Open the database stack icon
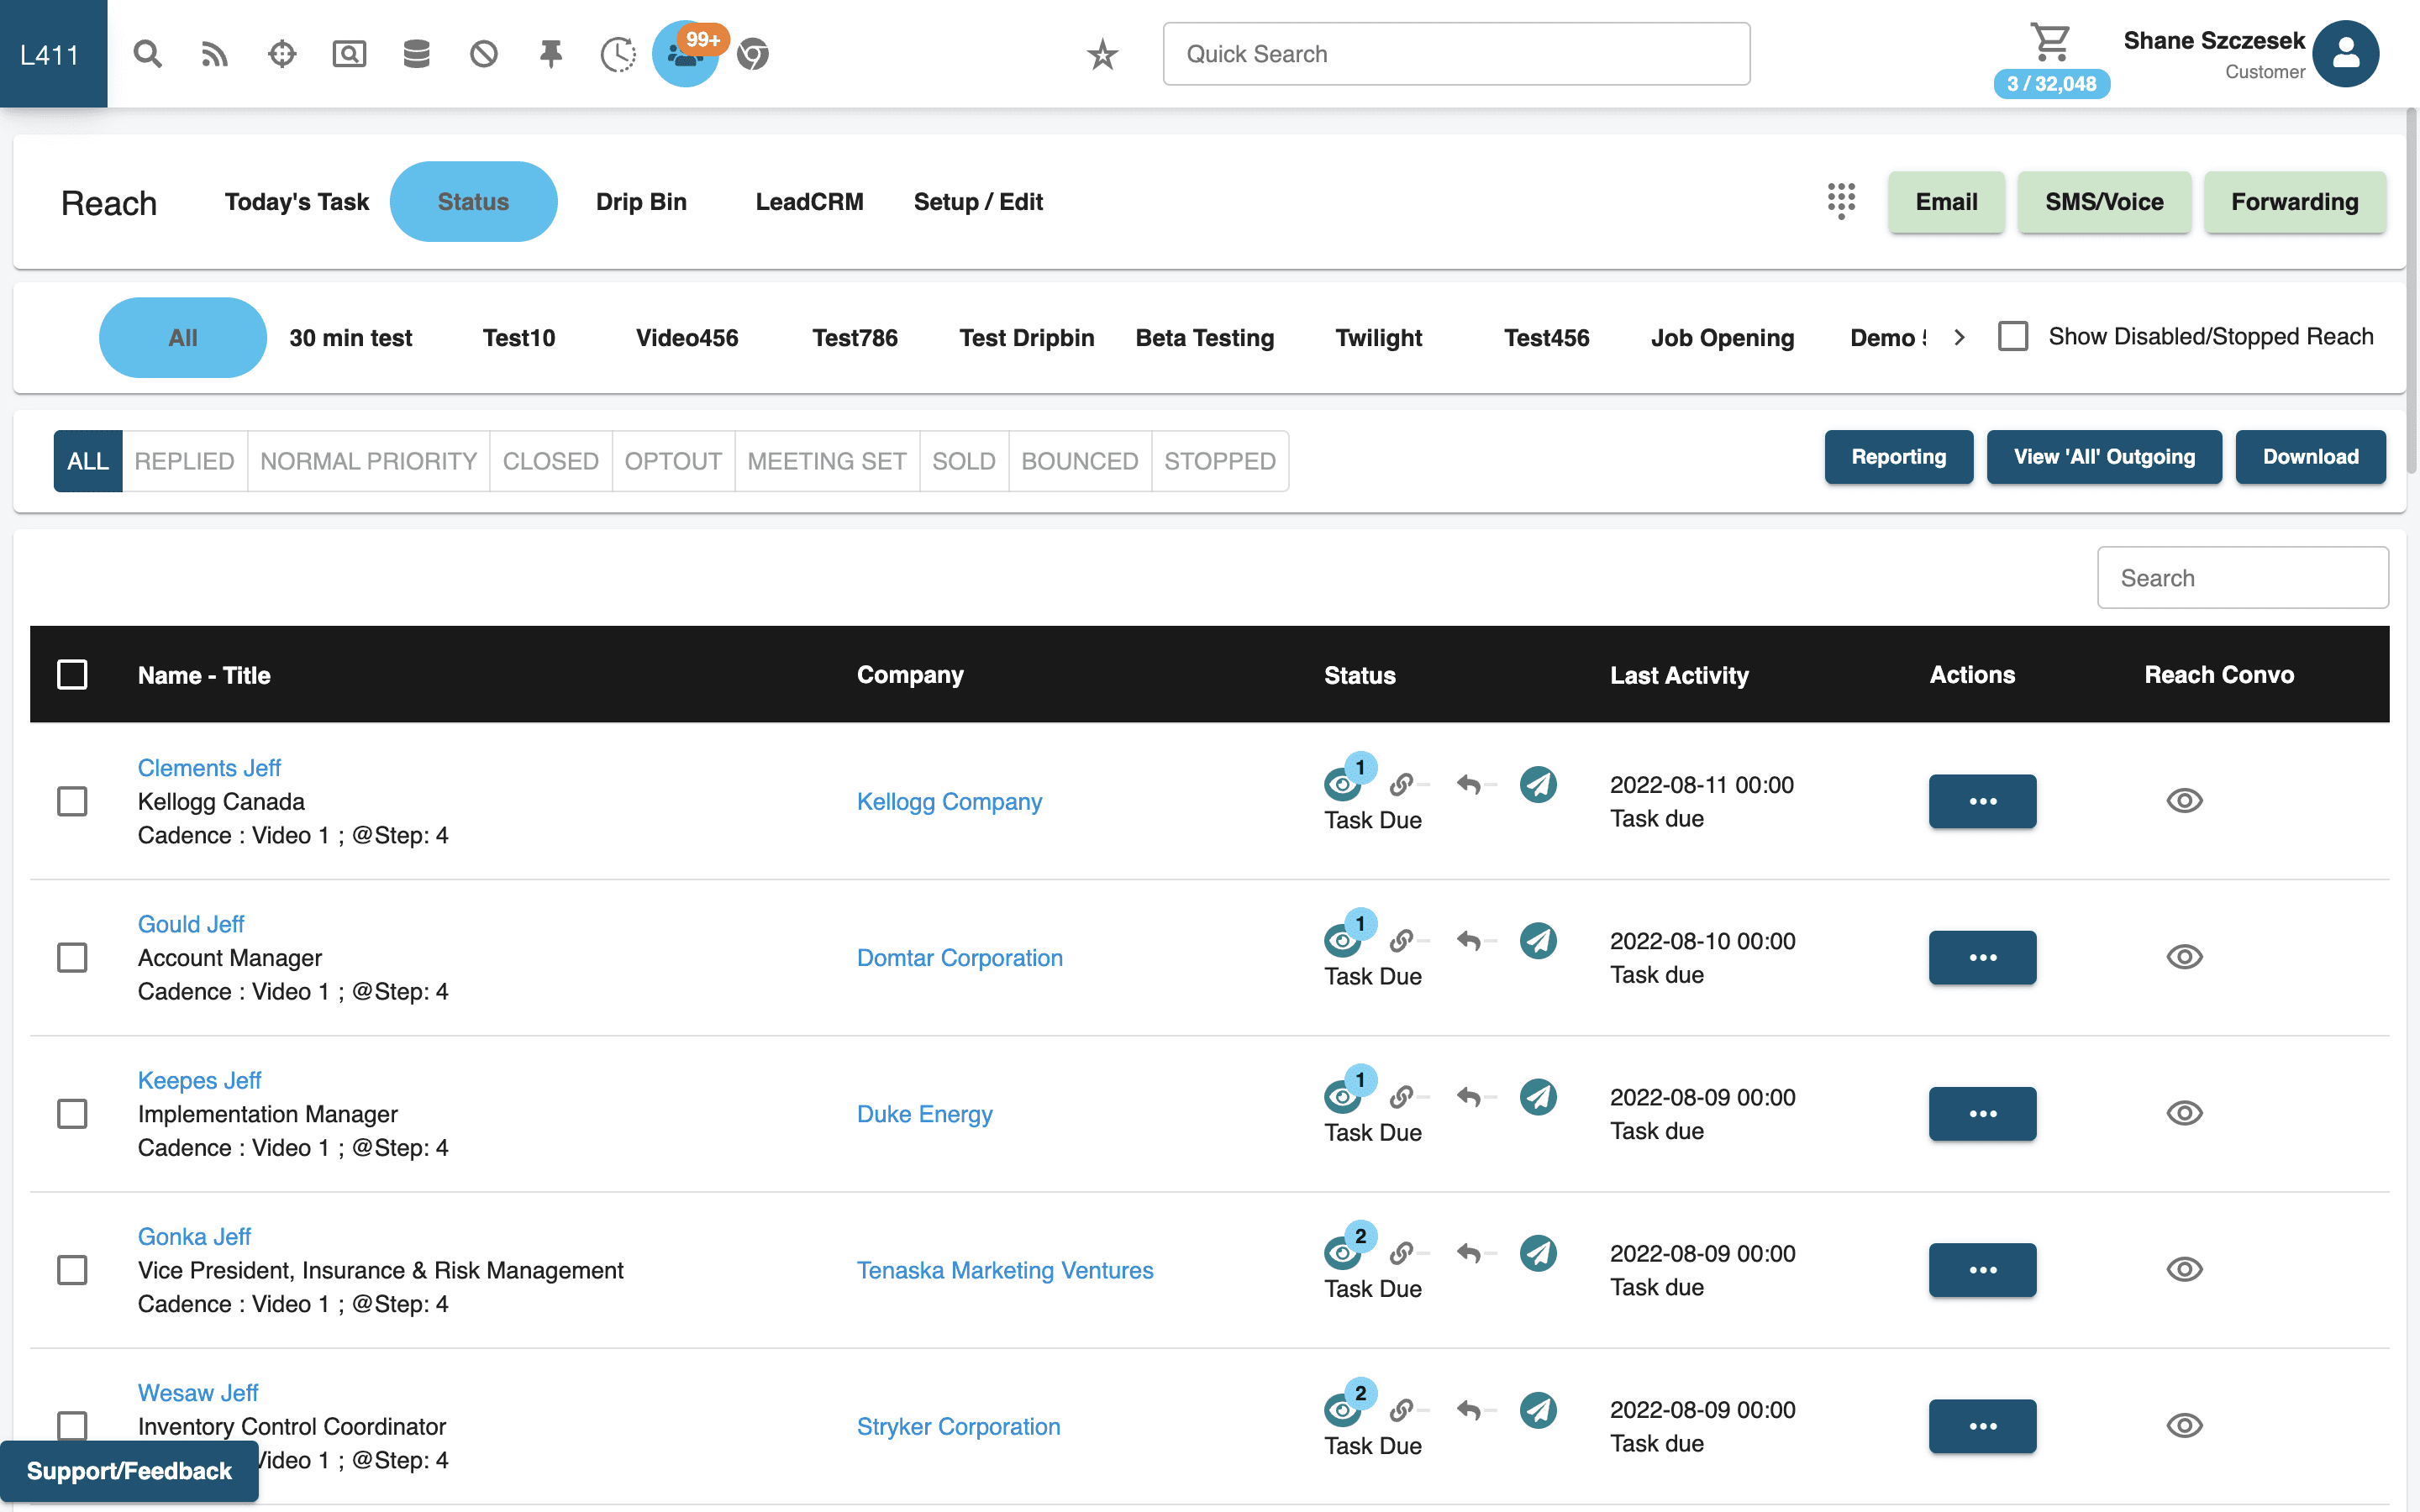The height and width of the screenshot is (1512, 2420). click(x=416, y=54)
